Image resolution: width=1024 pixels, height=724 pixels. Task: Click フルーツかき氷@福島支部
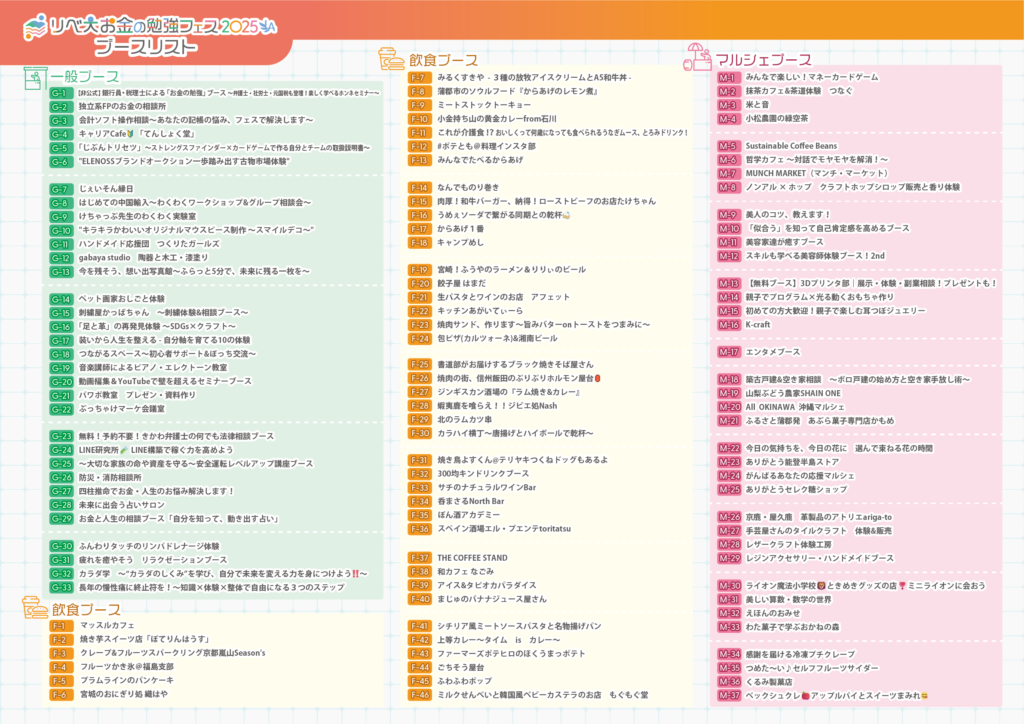tap(112, 667)
